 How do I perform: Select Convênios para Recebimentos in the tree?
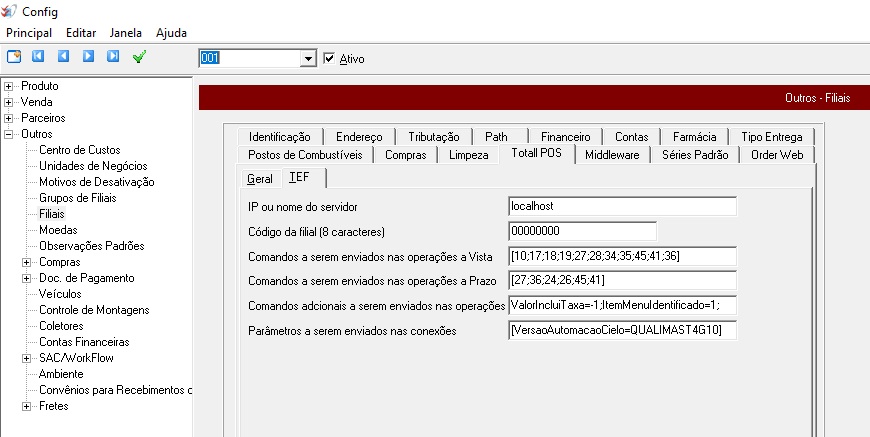pos(115,390)
